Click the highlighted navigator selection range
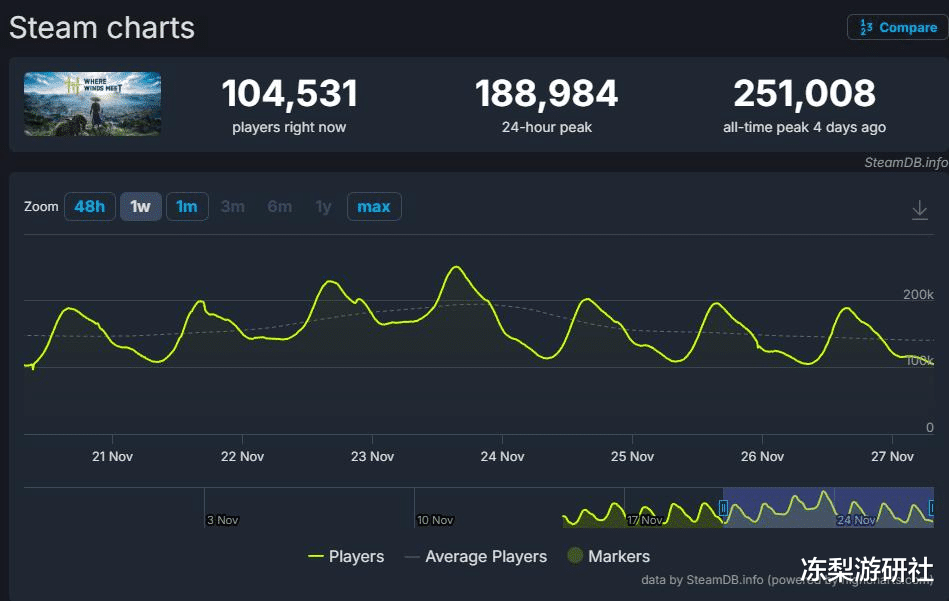The width and height of the screenshot is (949, 601). (828, 507)
